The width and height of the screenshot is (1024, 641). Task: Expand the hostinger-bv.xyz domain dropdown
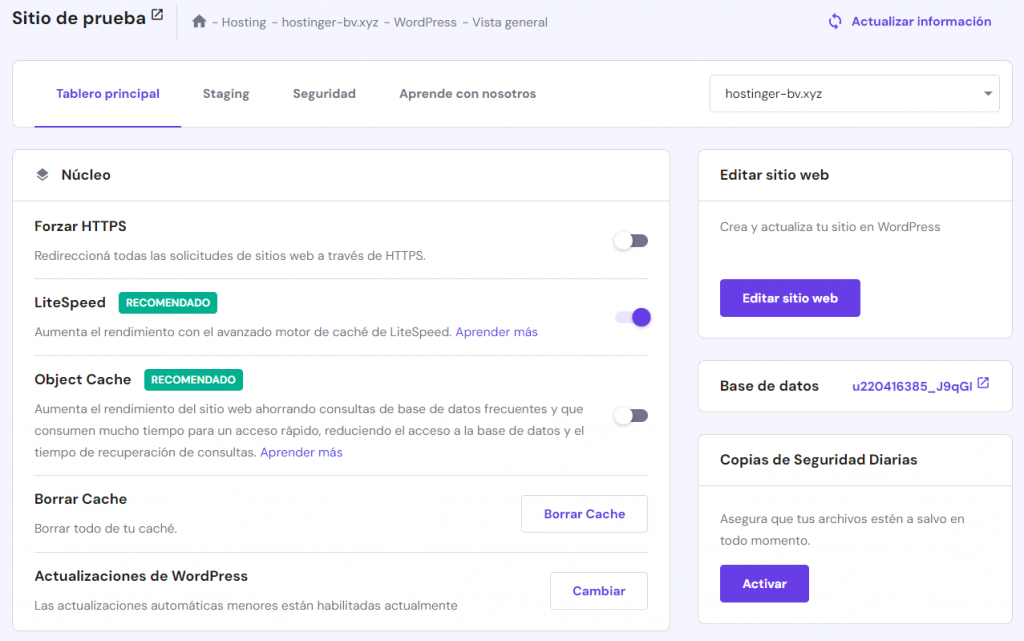coord(854,93)
